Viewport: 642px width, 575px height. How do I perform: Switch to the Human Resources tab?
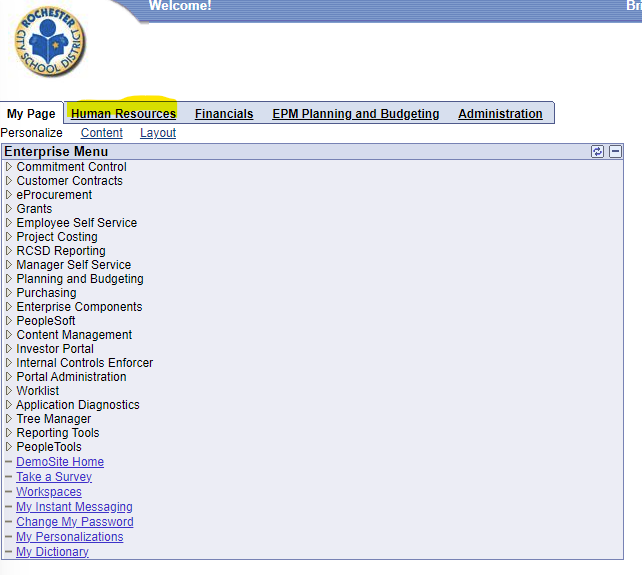tap(124, 113)
